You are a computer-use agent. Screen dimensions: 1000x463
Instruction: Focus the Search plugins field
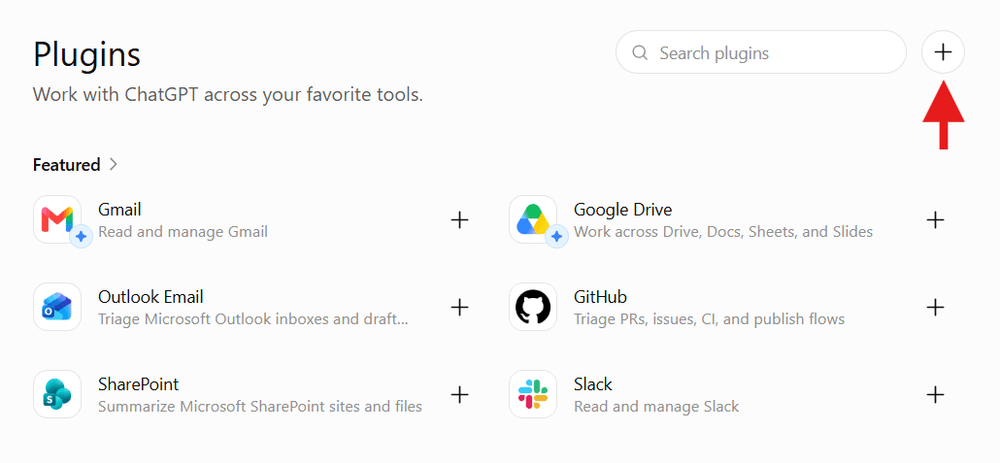[x=761, y=52]
